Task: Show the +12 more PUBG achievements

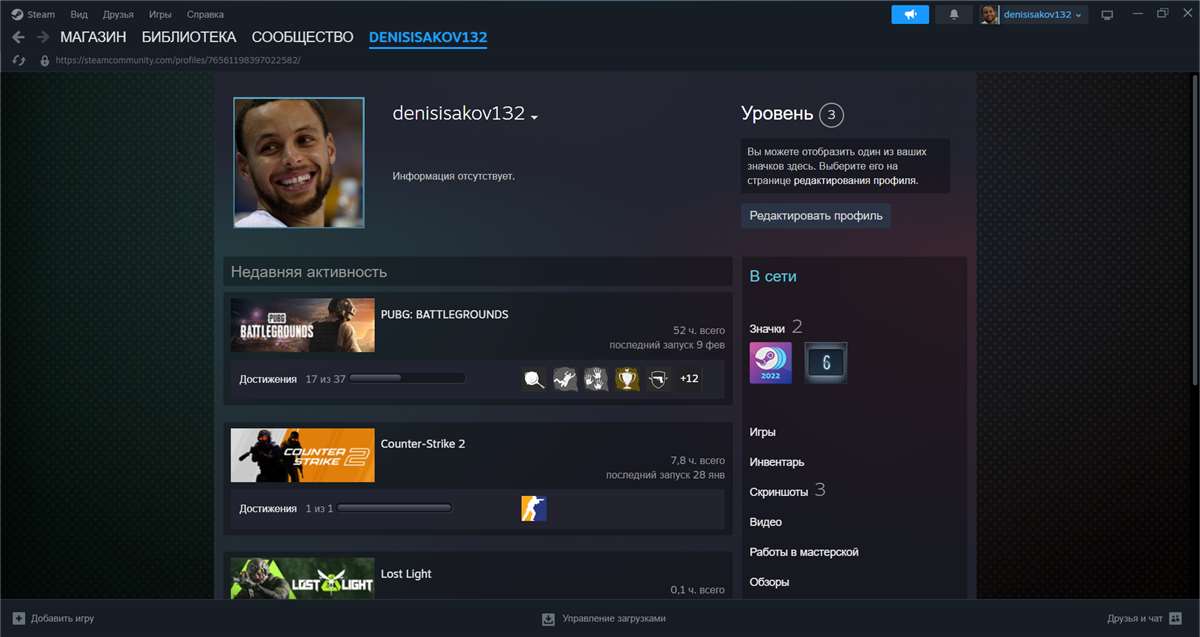Action: 689,379
